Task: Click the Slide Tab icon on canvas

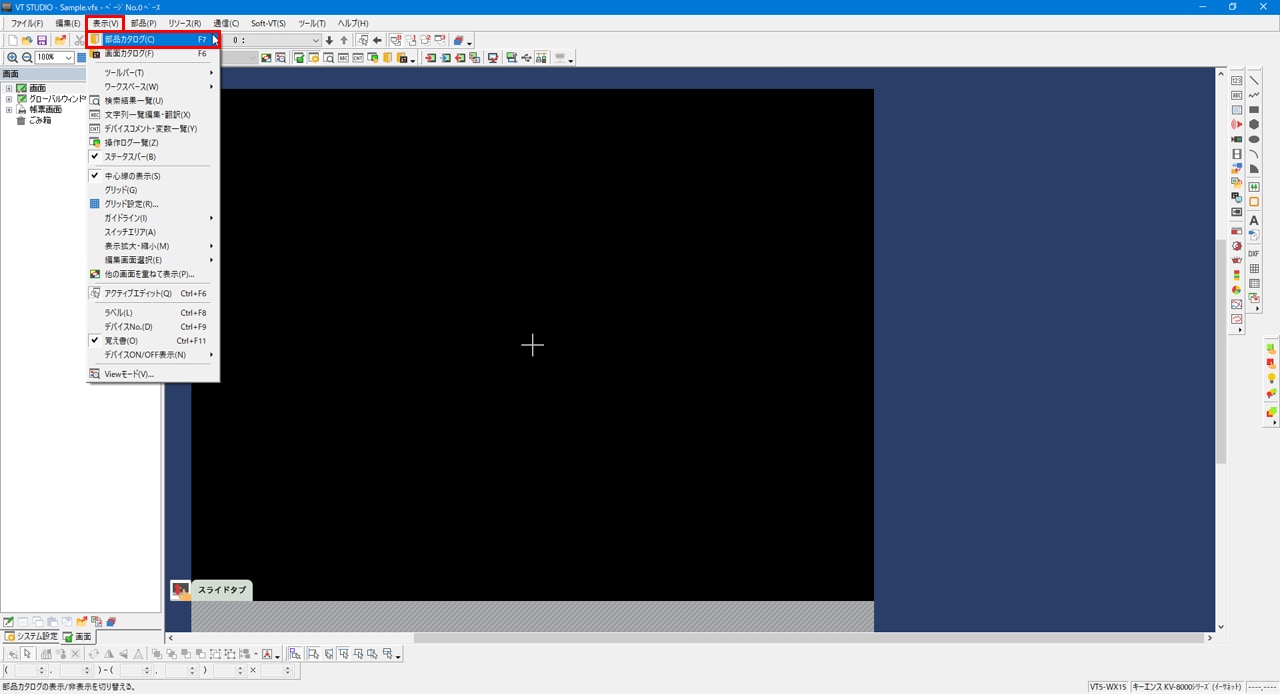Action: (180, 590)
